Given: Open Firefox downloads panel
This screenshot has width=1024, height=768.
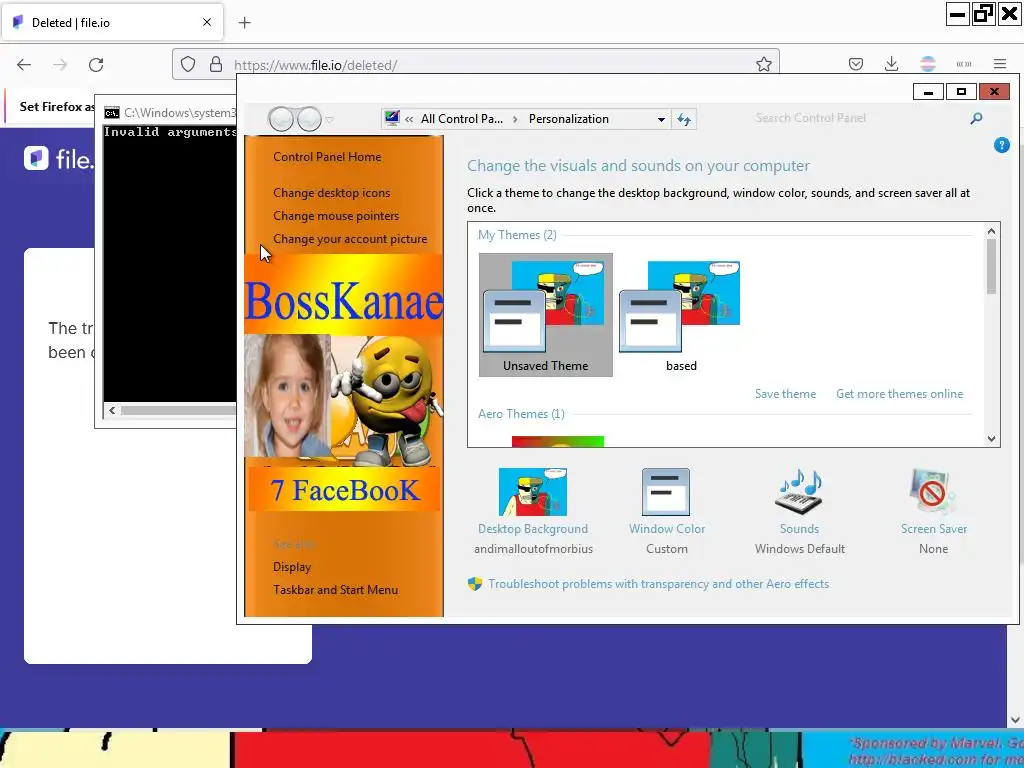Looking at the screenshot, I should 891,64.
